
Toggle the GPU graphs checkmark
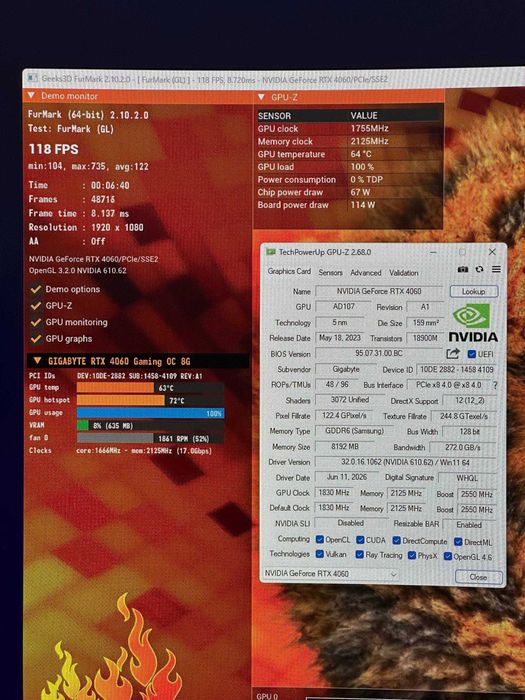(36, 339)
